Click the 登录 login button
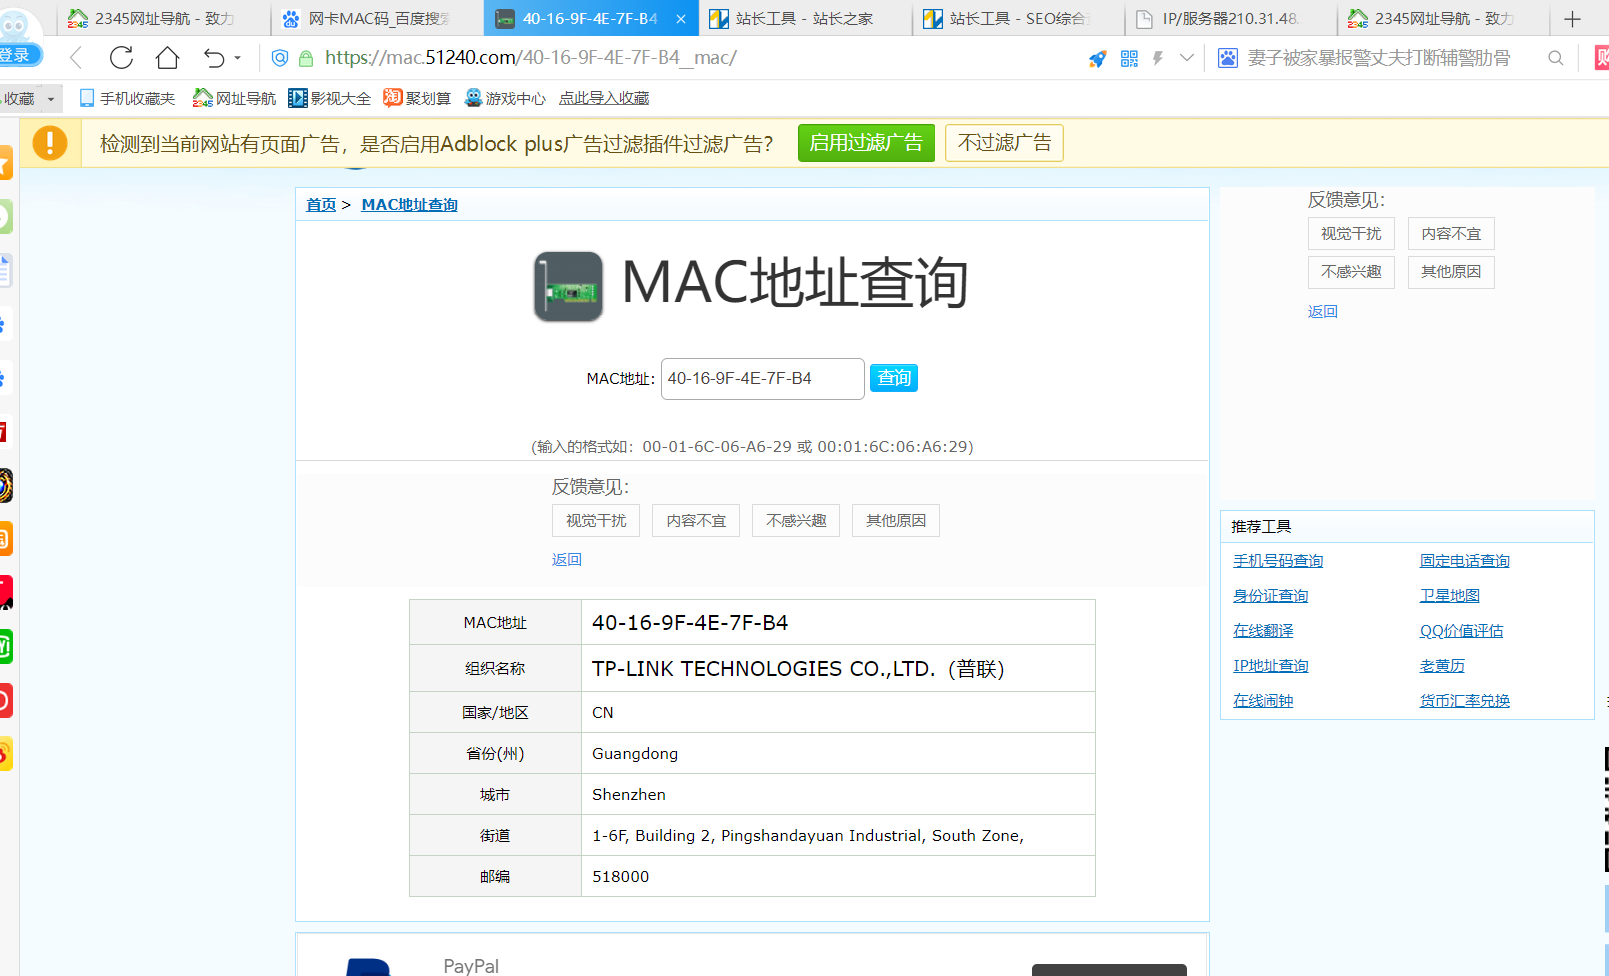The image size is (1609, 976). click(18, 55)
